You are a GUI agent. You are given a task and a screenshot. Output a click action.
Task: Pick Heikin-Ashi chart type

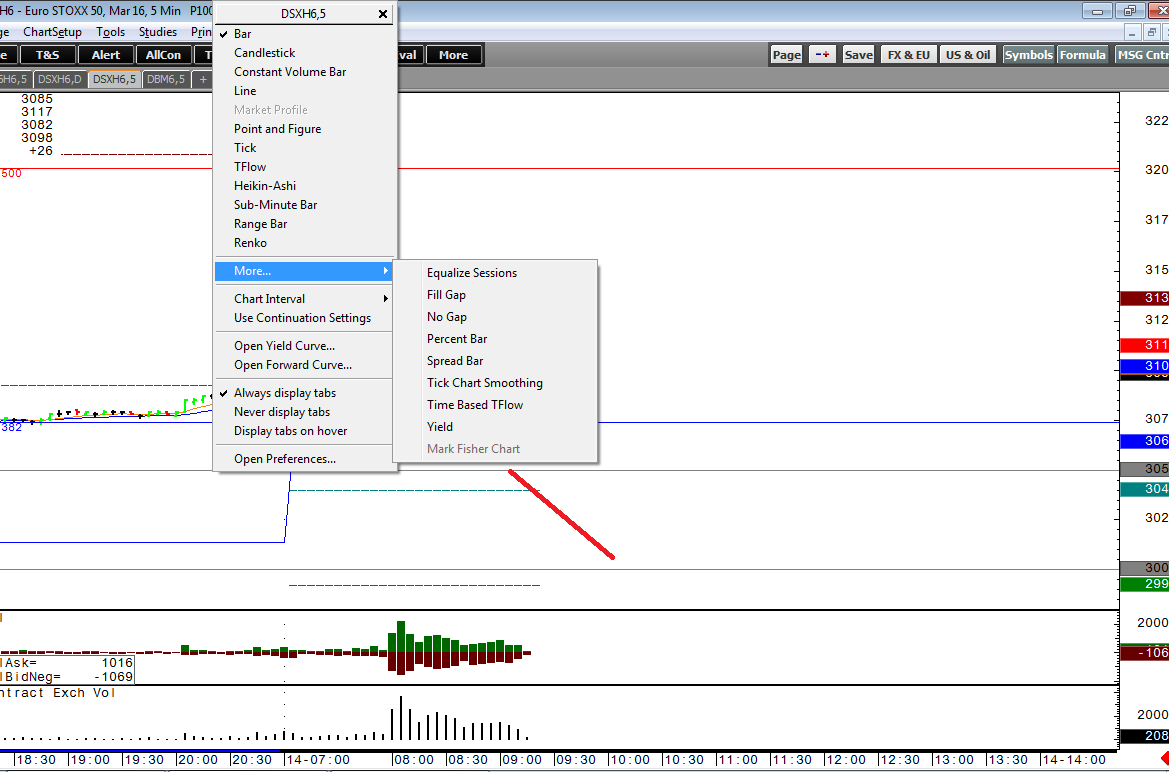point(265,186)
